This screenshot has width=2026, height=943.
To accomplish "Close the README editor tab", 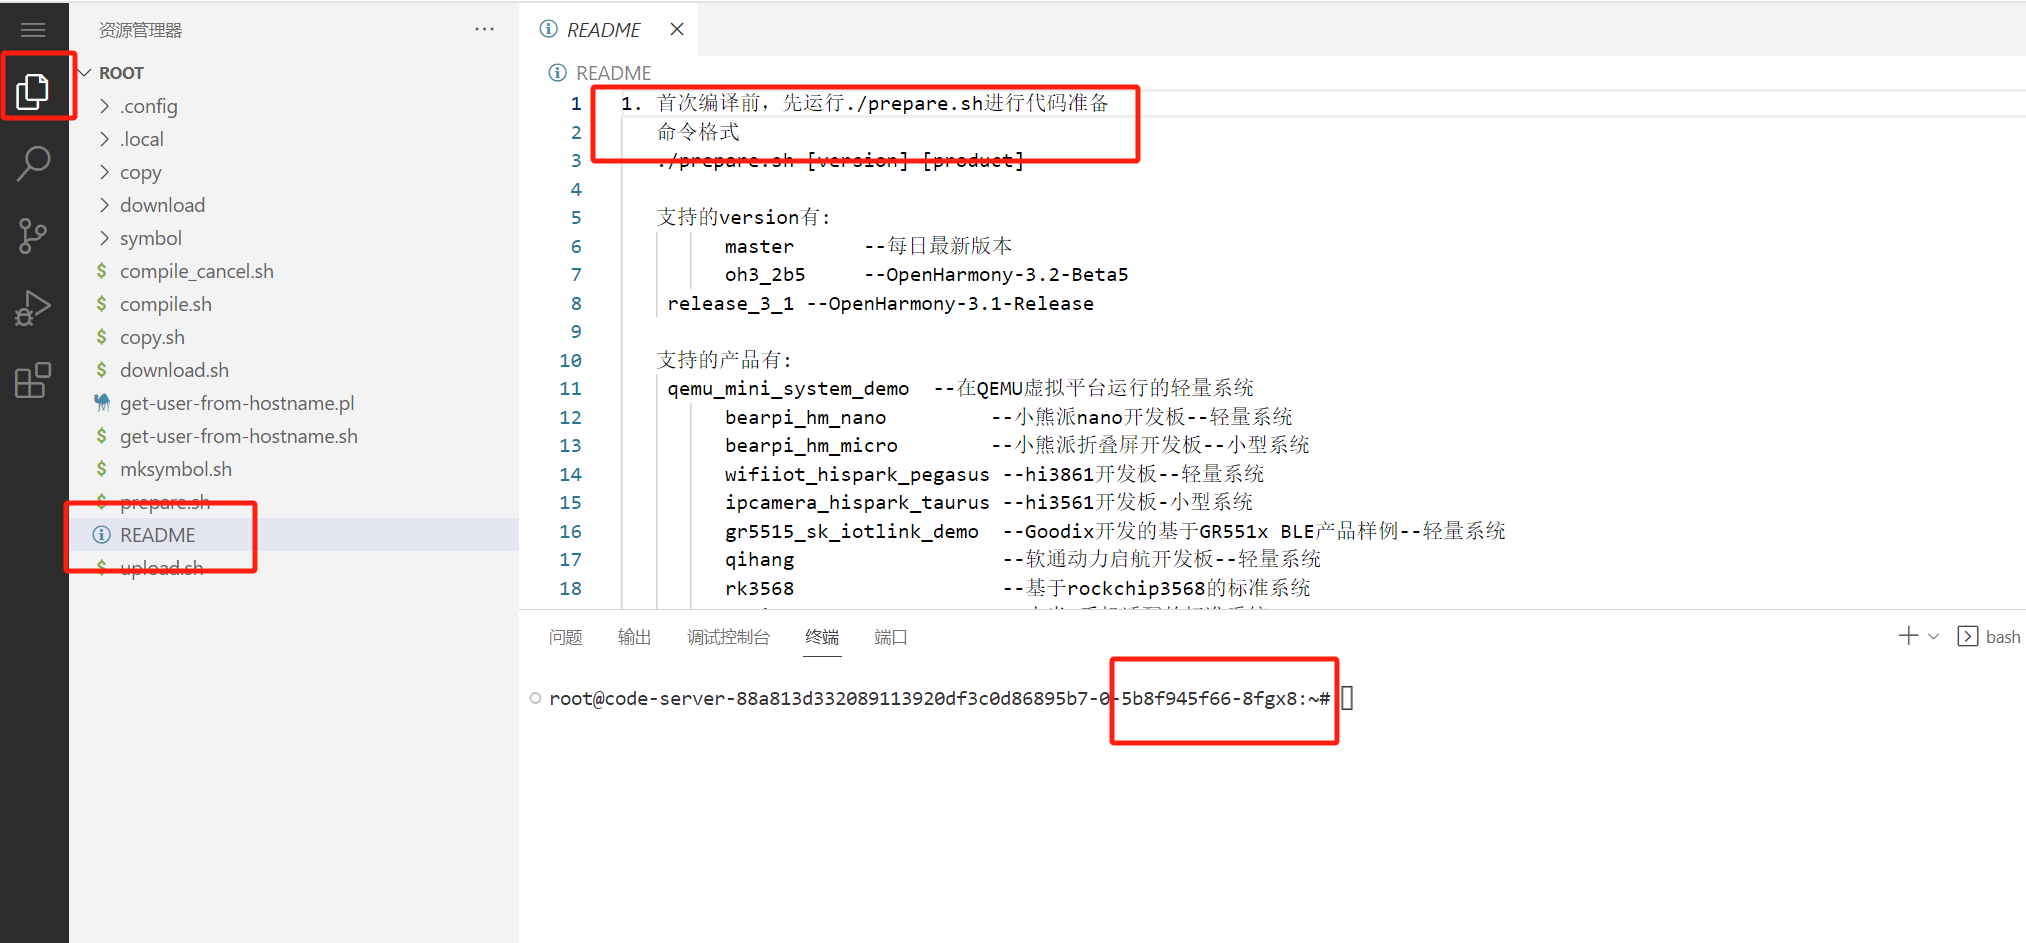I will coord(677,29).
